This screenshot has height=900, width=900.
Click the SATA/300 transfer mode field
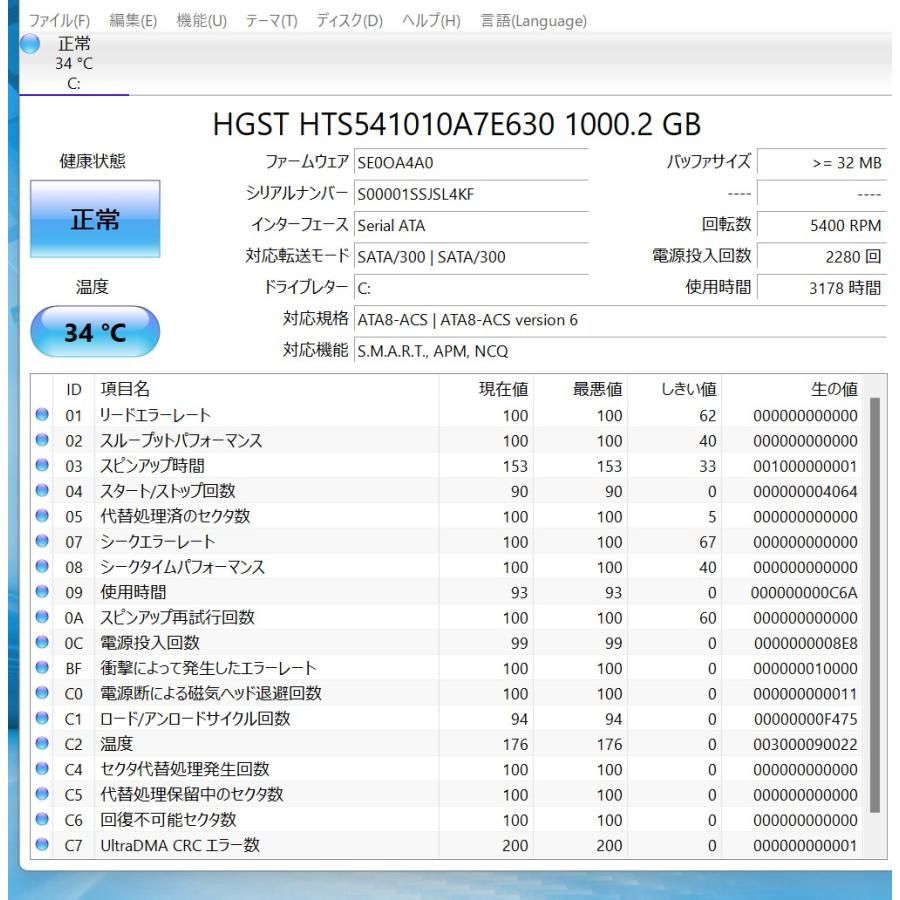471,257
